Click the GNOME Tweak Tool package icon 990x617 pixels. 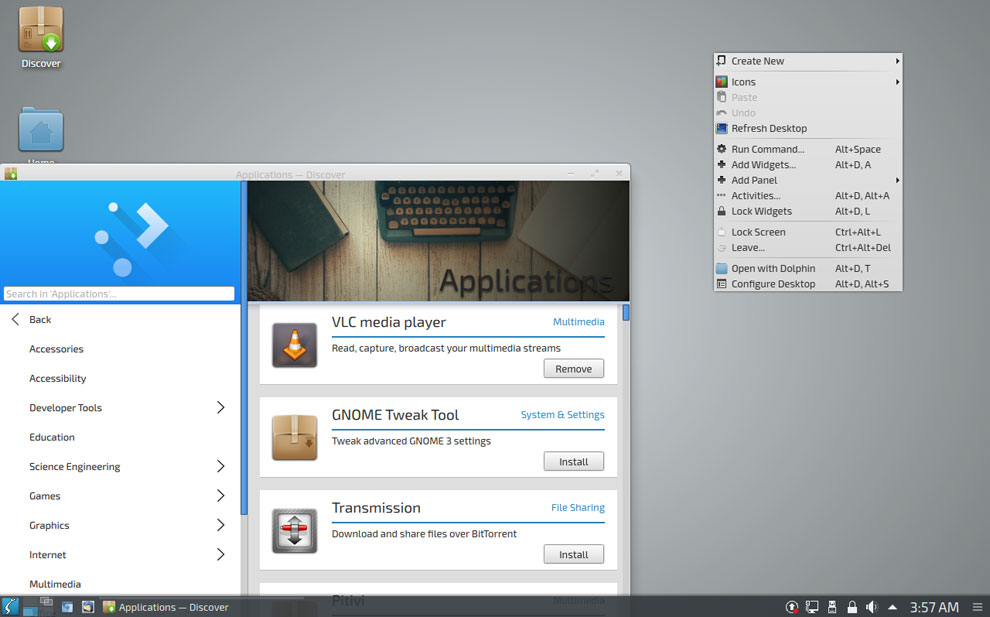point(295,437)
